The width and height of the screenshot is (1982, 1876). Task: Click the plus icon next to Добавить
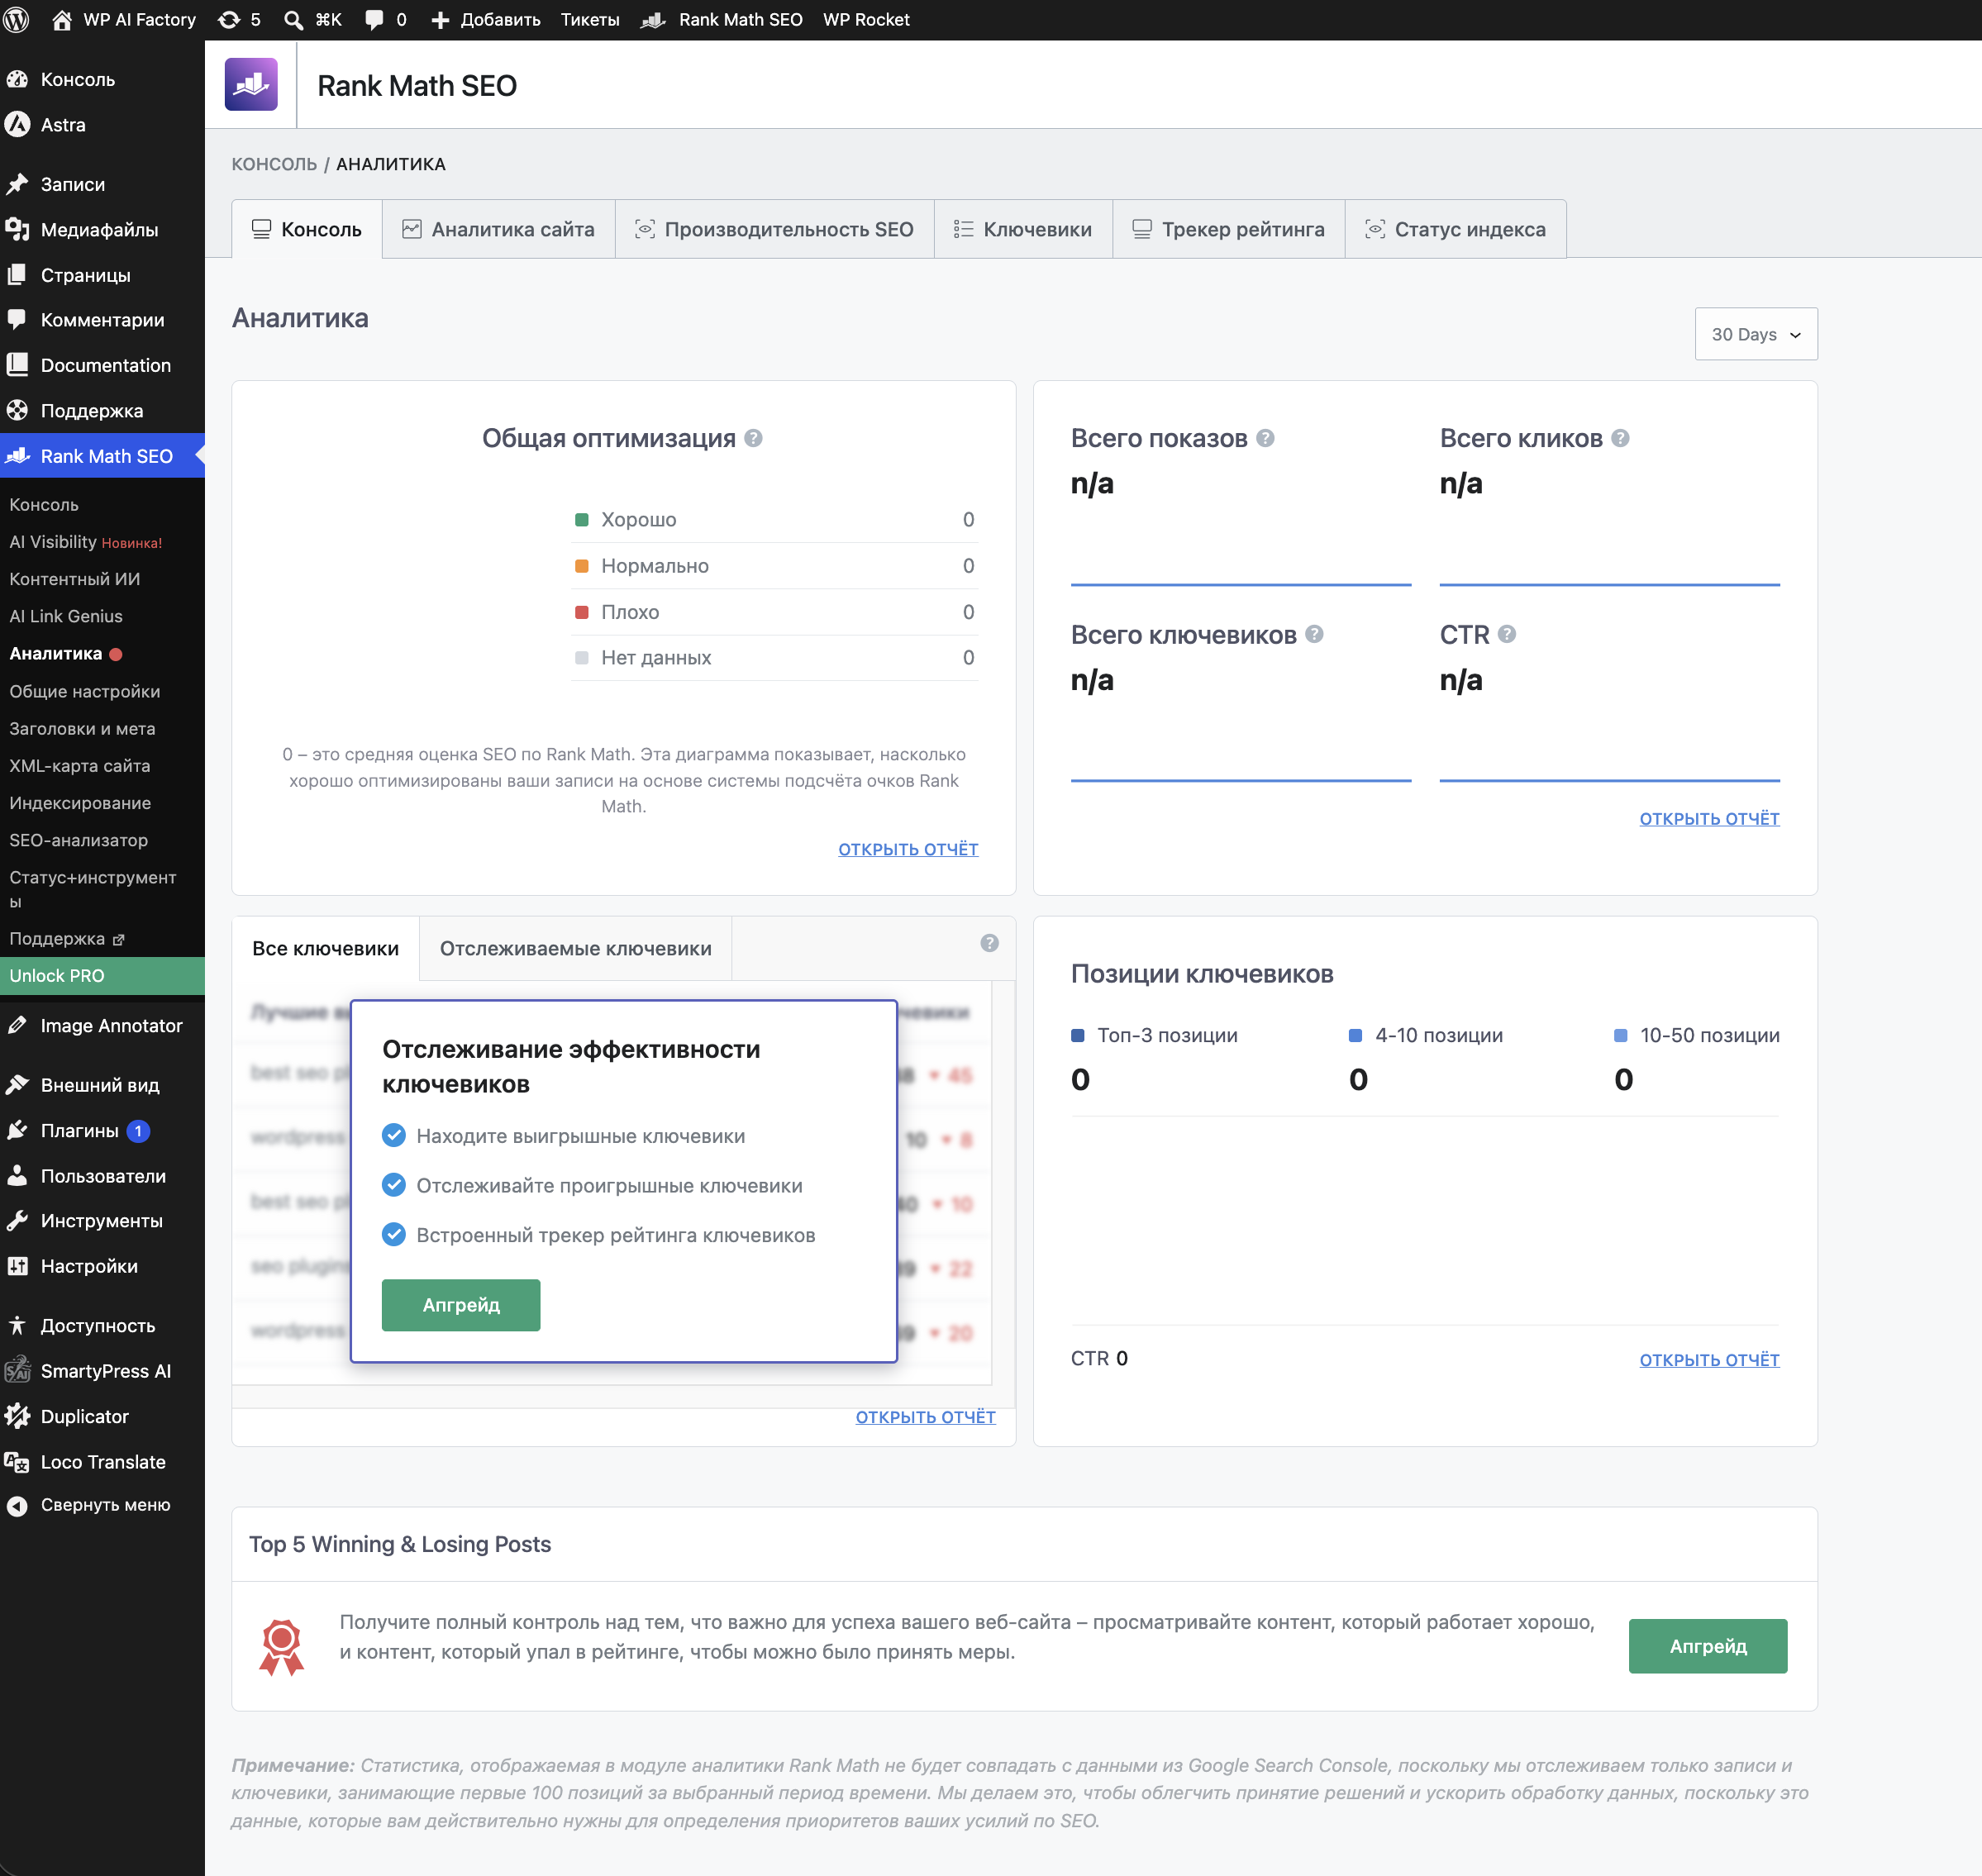tap(440, 20)
